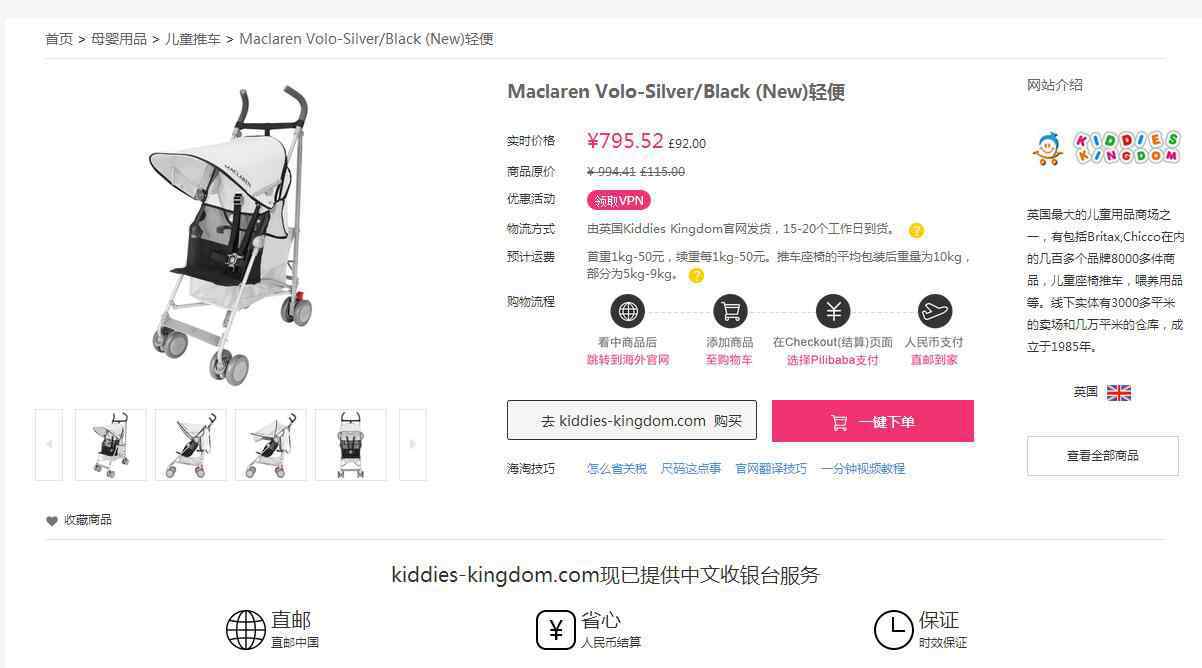1202x668 pixels.
Task: Select the first stroller thumbnail
Action: coord(111,444)
